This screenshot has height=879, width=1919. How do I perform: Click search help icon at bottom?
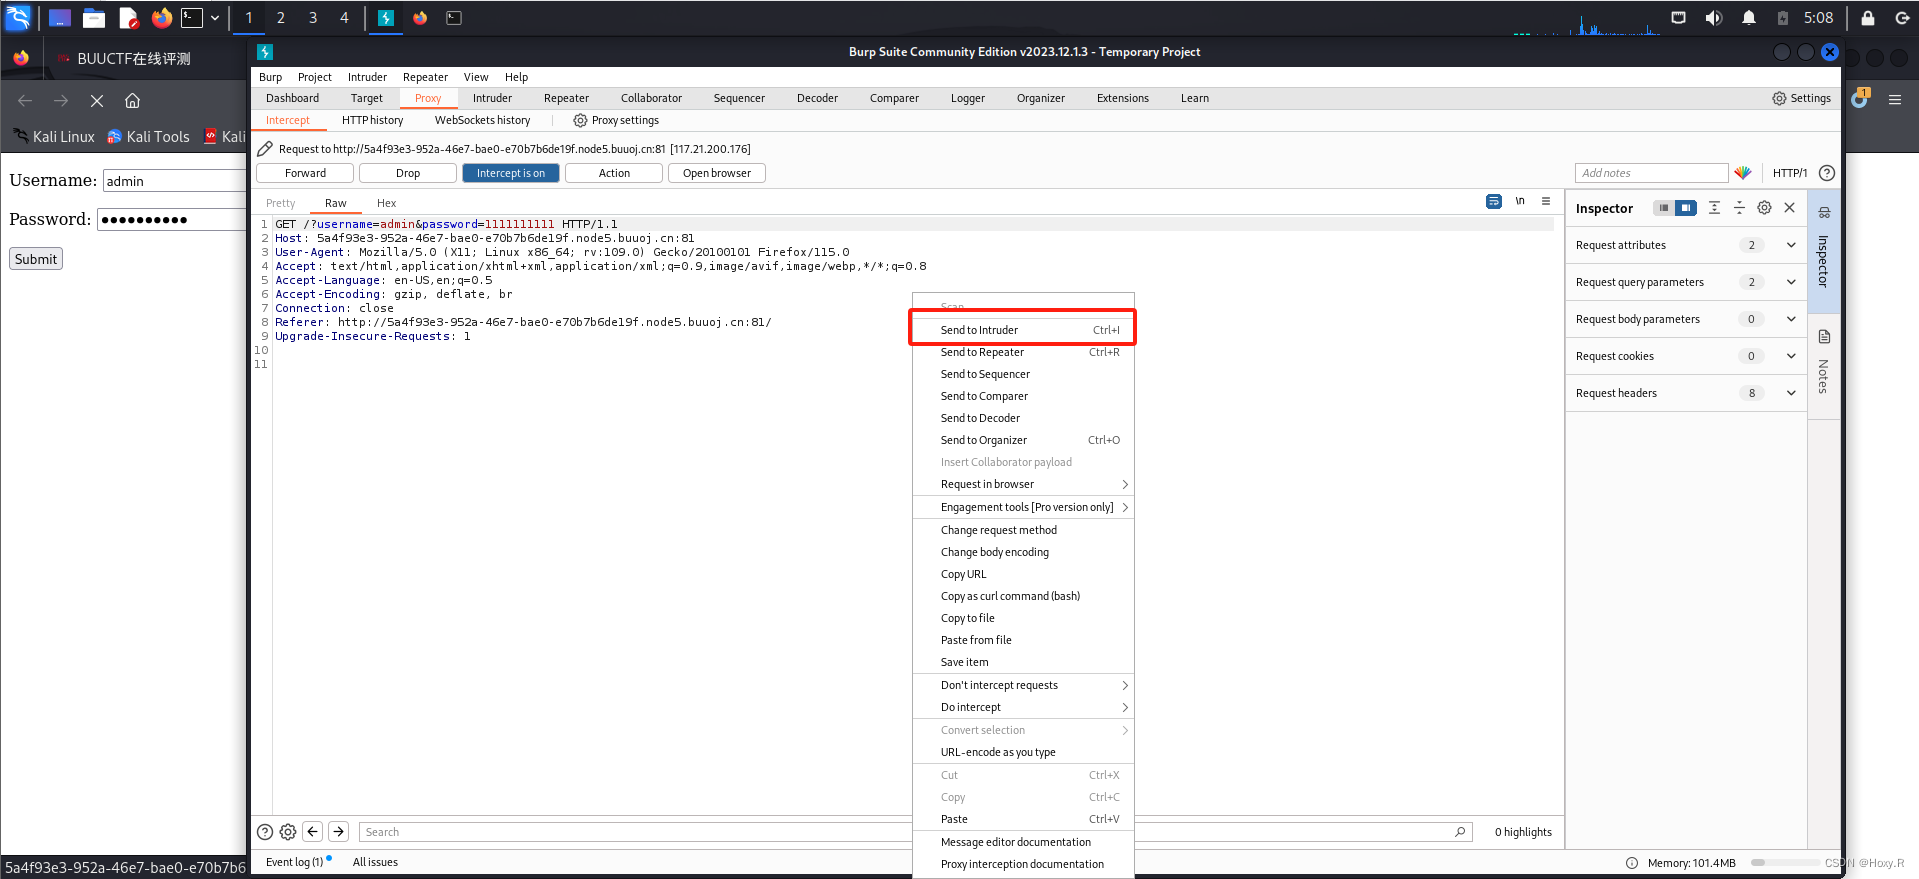pyautogui.click(x=265, y=832)
